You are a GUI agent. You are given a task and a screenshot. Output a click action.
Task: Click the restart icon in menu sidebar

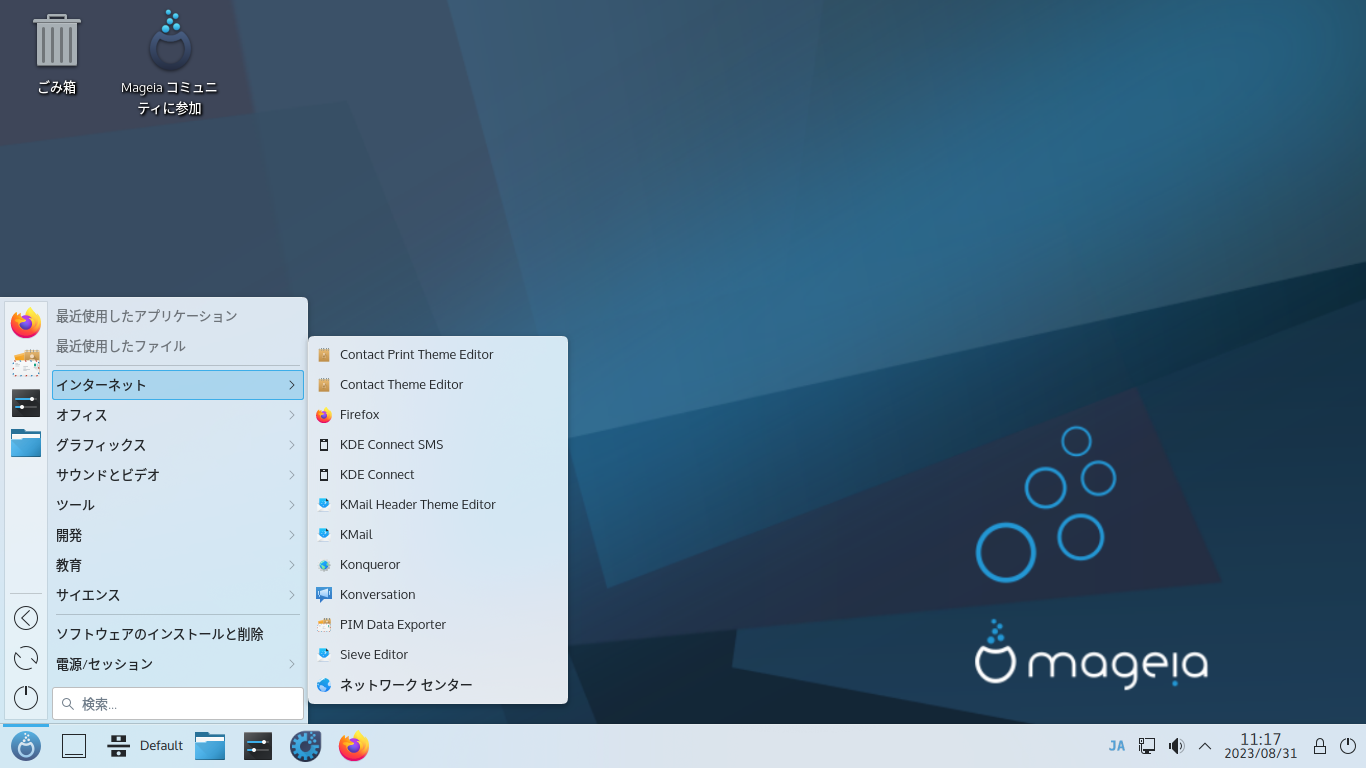tap(26, 658)
